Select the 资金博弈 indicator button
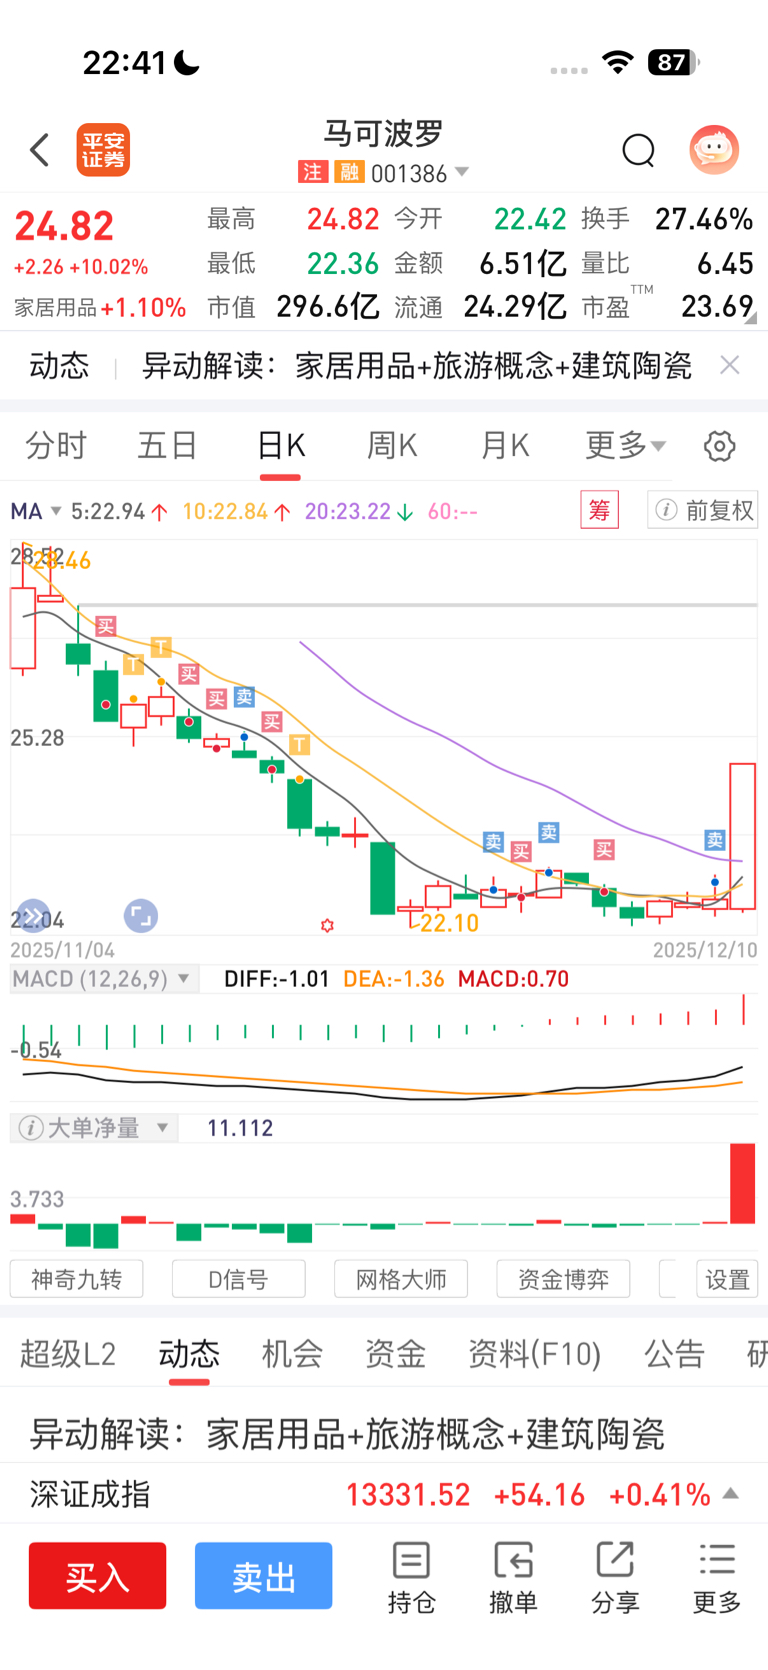This screenshot has width=768, height=1670. point(563,1279)
